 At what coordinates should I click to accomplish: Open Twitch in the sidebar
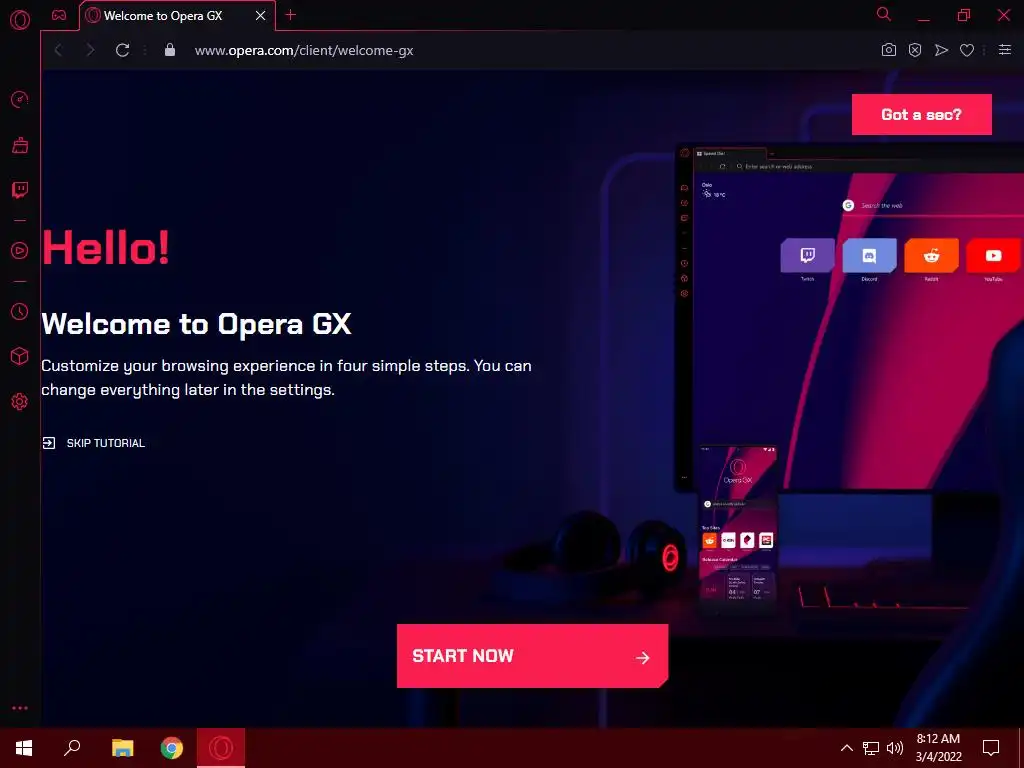coord(20,190)
